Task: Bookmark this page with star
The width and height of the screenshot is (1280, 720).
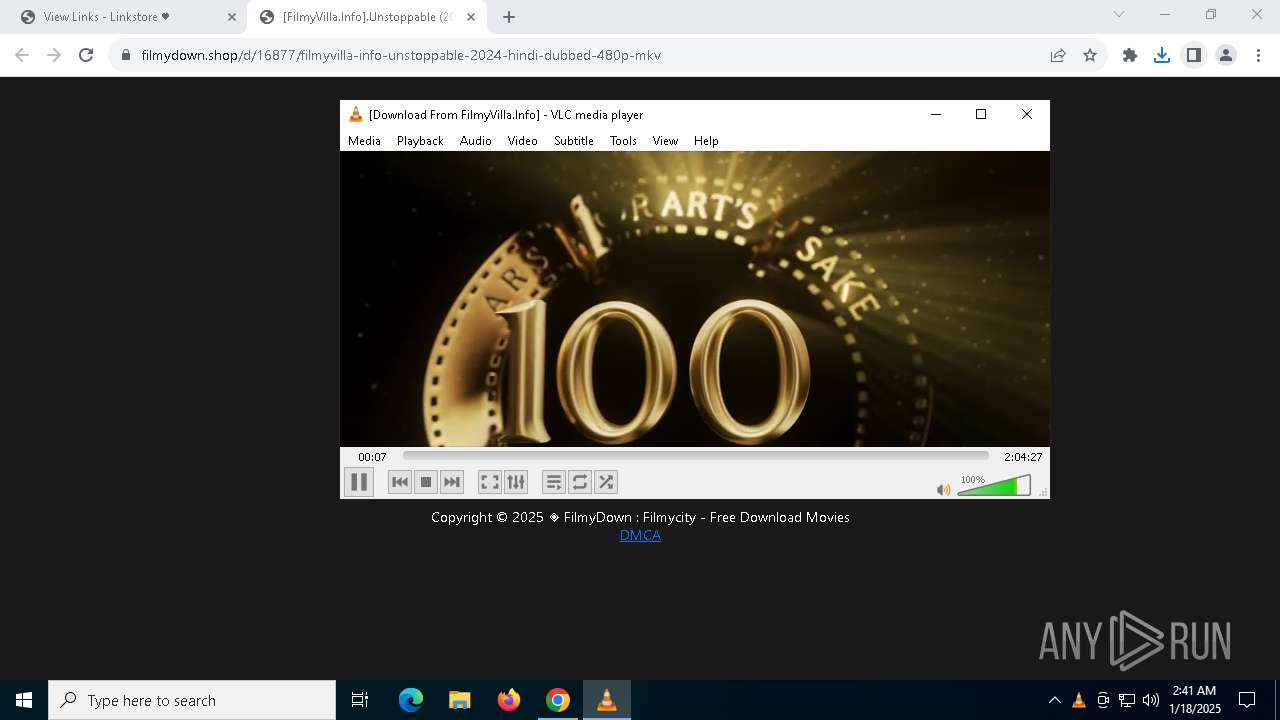Action: [1090, 55]
